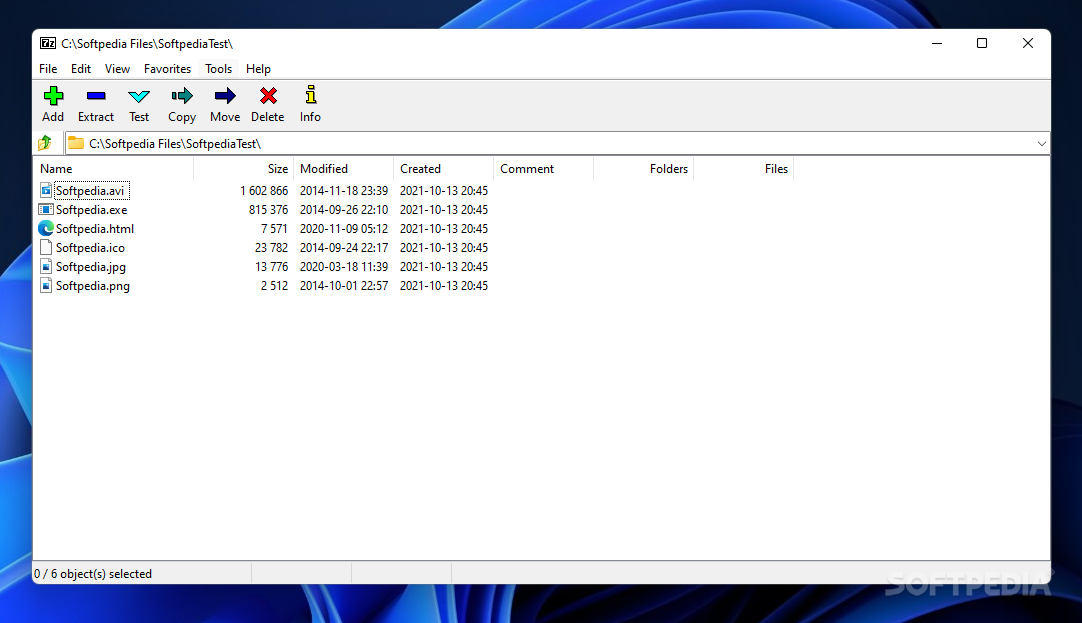Click the size value 13 776
Screen dimensions: 1082x623
click(271, 266)
